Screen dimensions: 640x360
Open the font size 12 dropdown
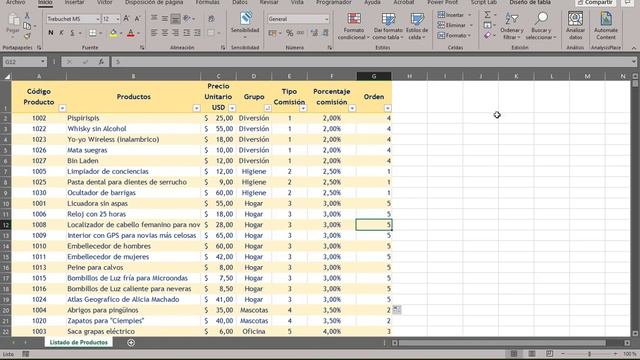pos(118,19)
